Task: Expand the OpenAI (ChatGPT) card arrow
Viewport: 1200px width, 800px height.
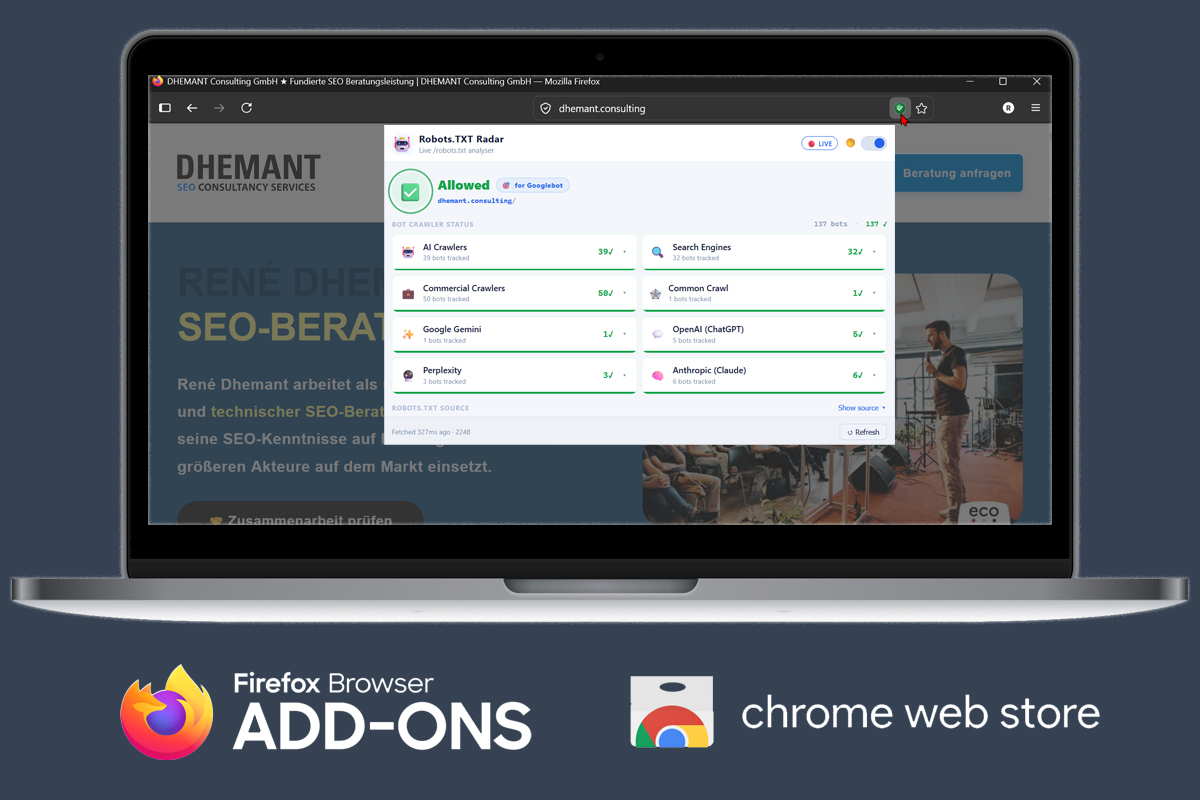Action: click(x=874, y=334)
